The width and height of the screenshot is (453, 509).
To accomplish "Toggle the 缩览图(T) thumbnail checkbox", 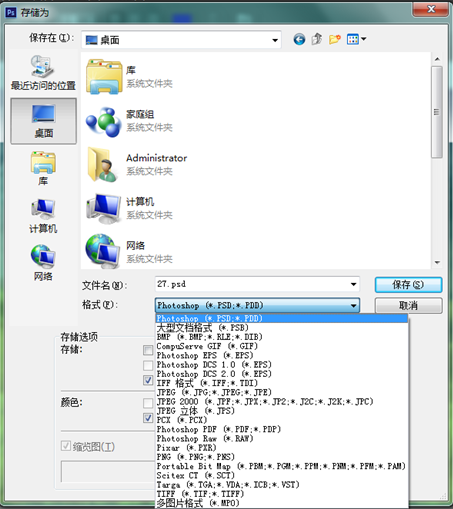I will (66, 446).
